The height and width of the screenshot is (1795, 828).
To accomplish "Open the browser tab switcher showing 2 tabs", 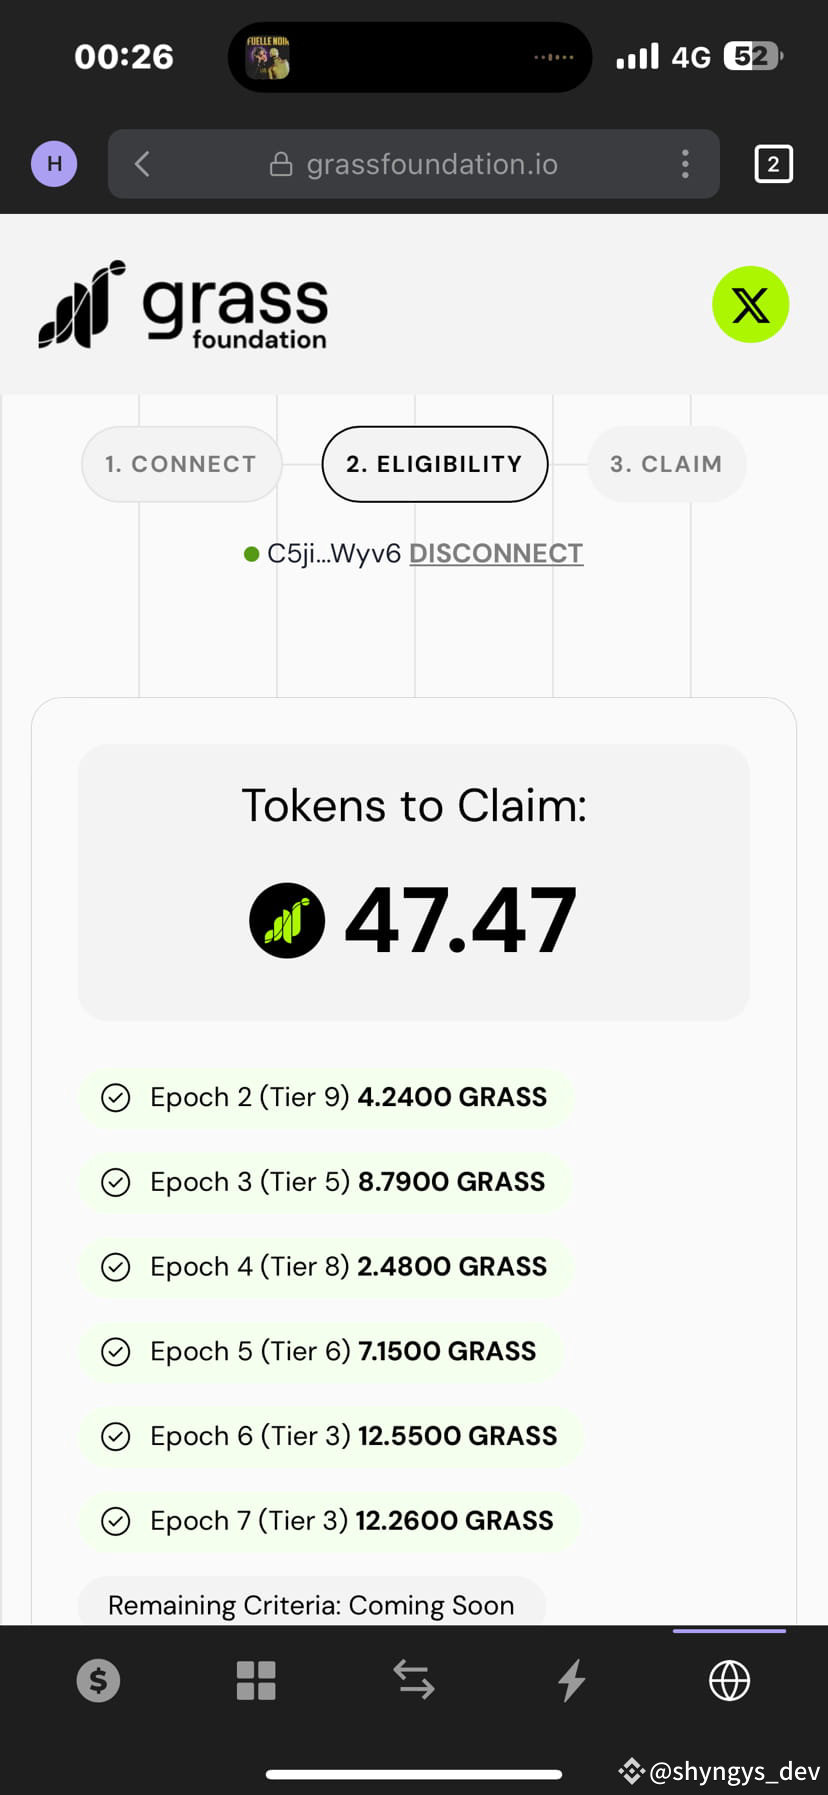I will point(773,163).
